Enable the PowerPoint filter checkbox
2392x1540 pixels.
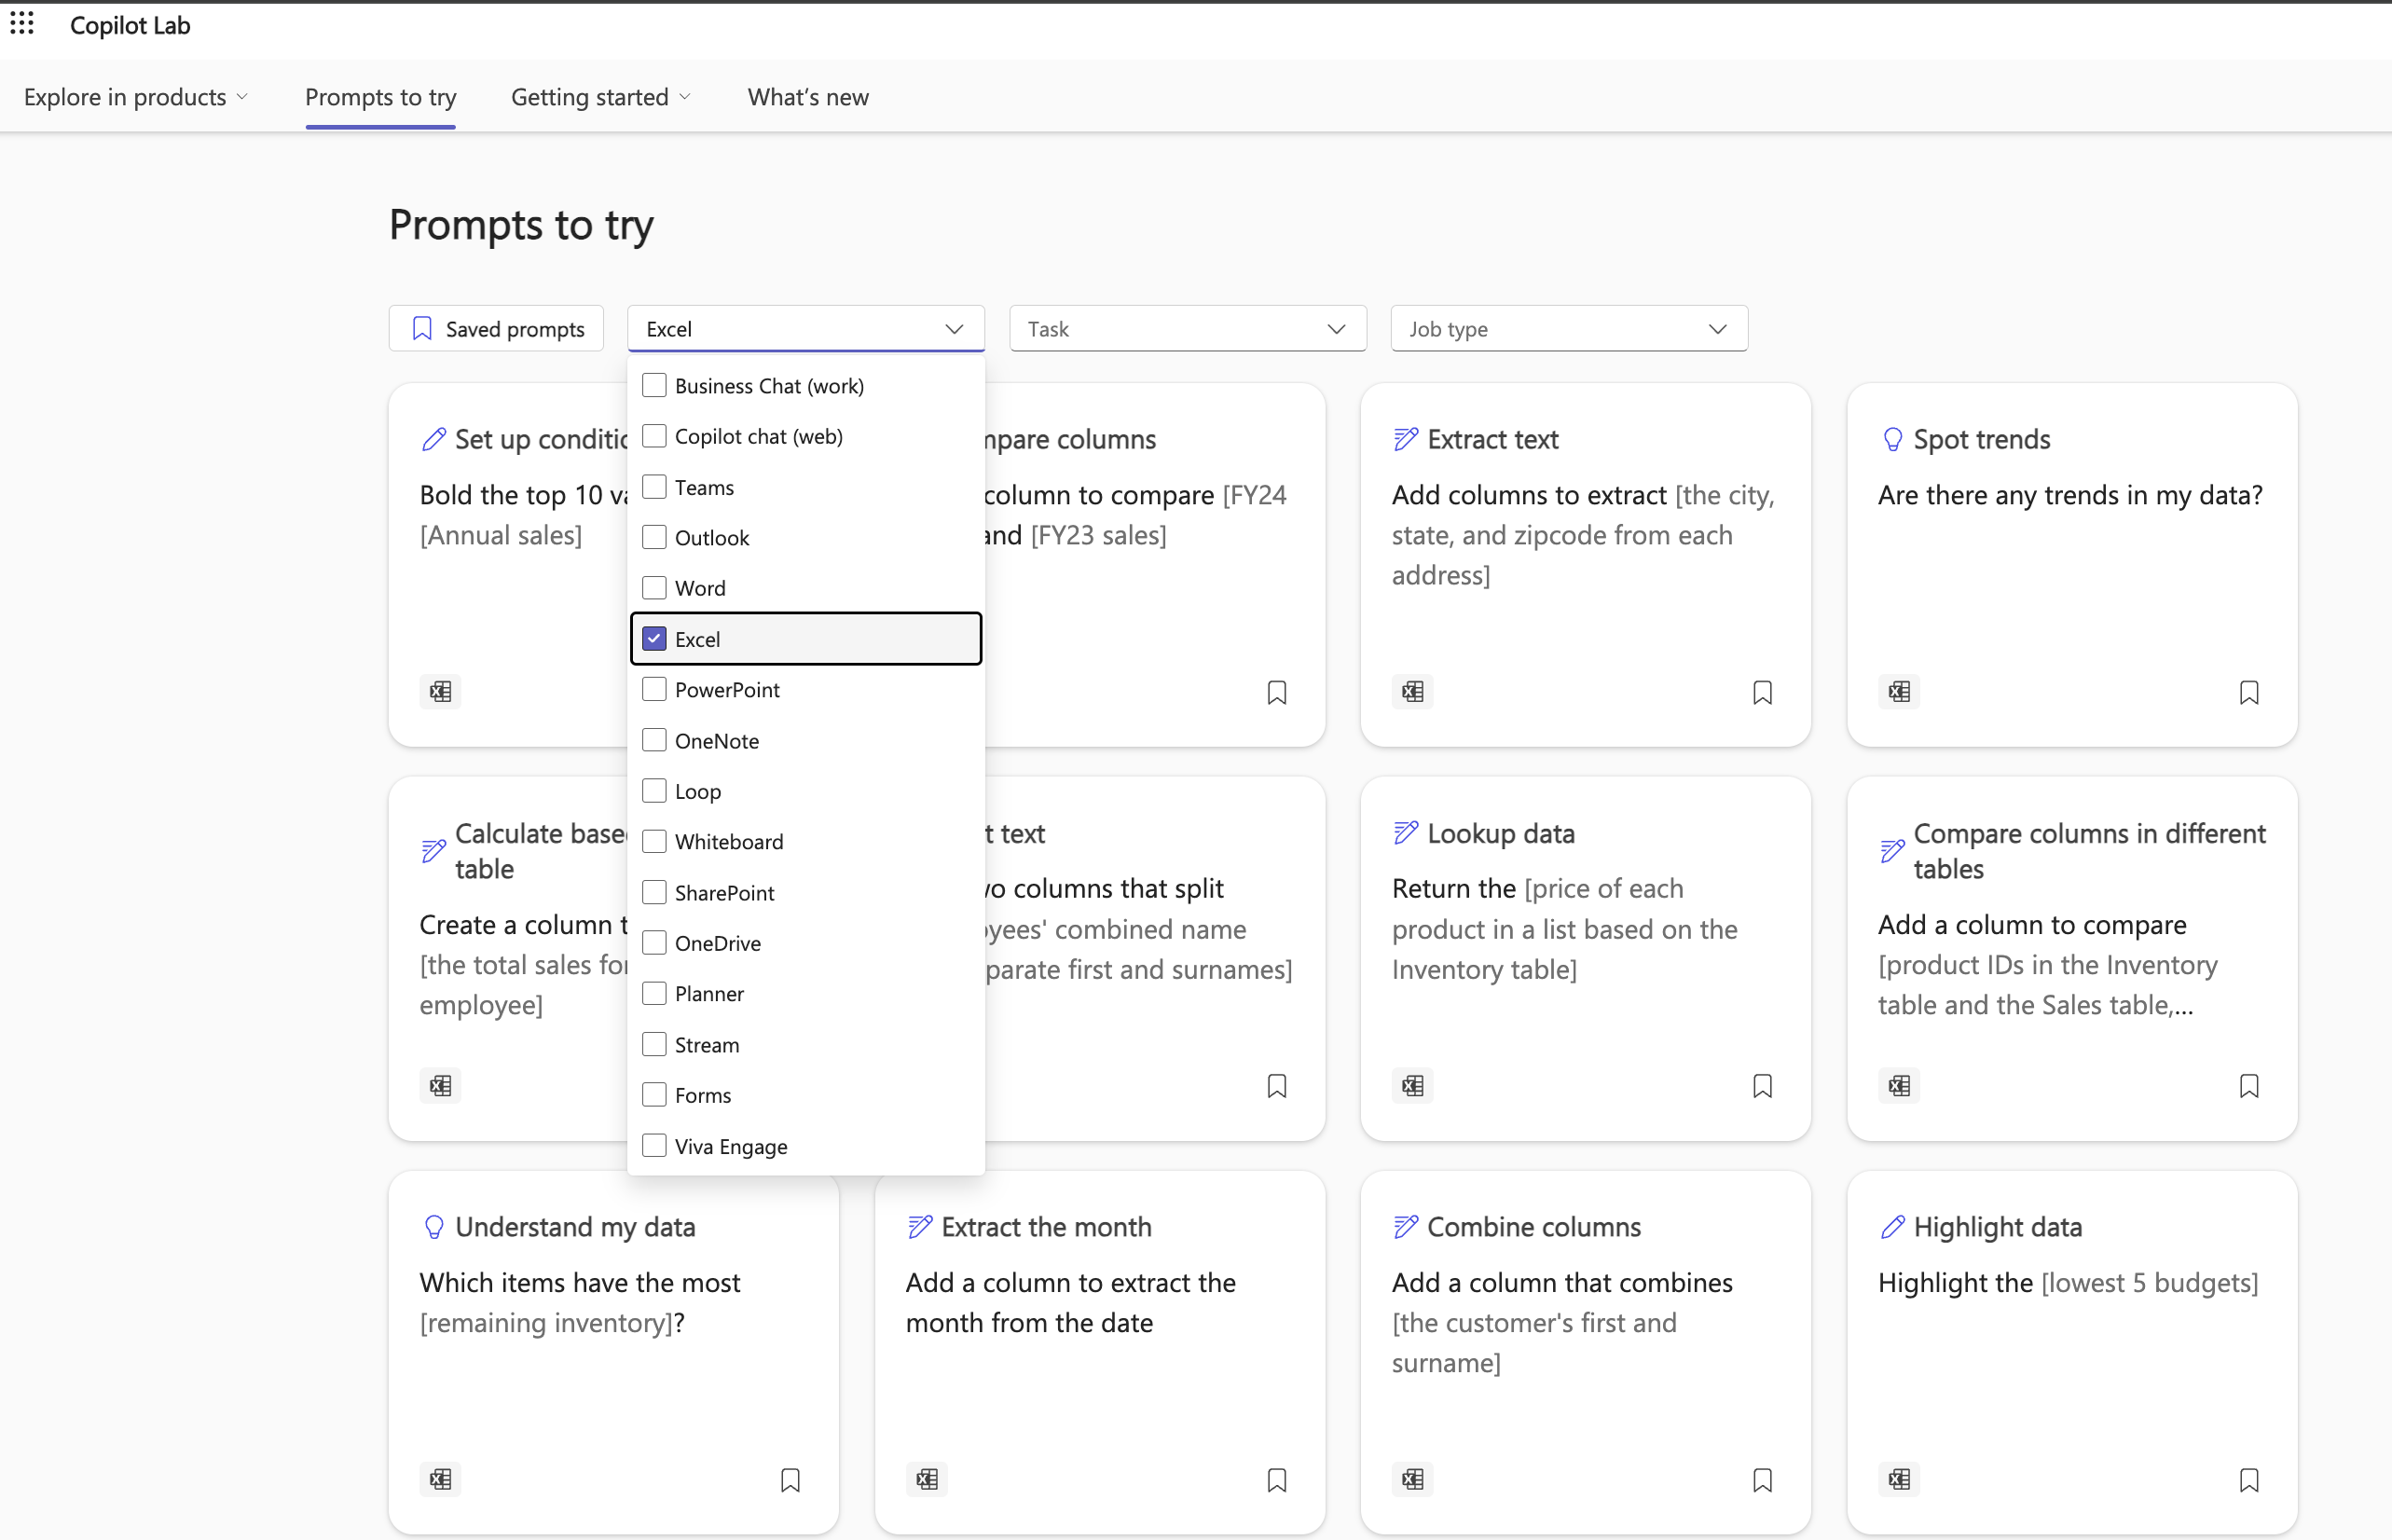click(x=654, y=689)
